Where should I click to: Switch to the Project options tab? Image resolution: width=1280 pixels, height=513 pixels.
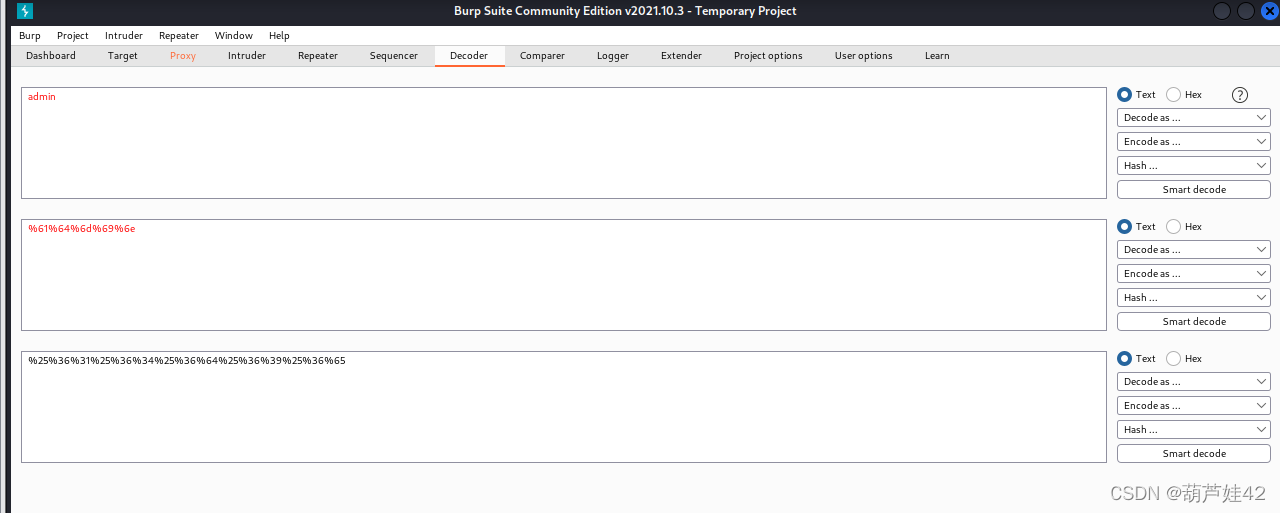(x=768, y=56)
